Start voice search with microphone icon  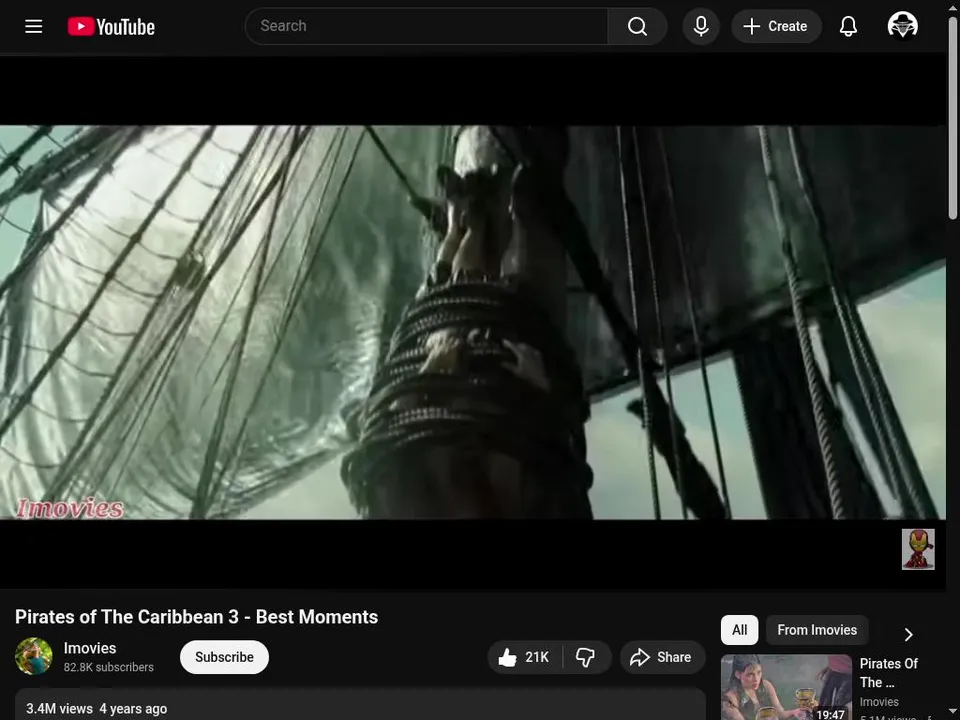(701, 26)
